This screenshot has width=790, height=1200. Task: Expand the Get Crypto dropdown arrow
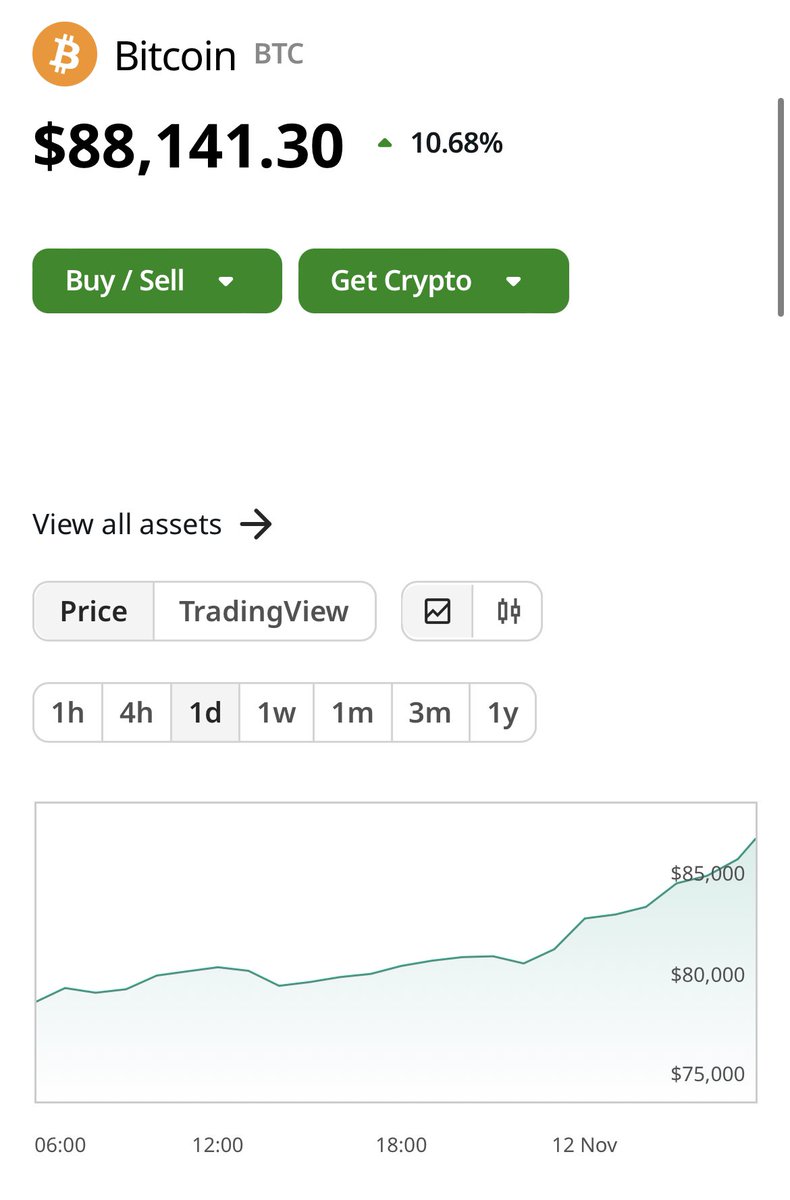pos(513,282)
